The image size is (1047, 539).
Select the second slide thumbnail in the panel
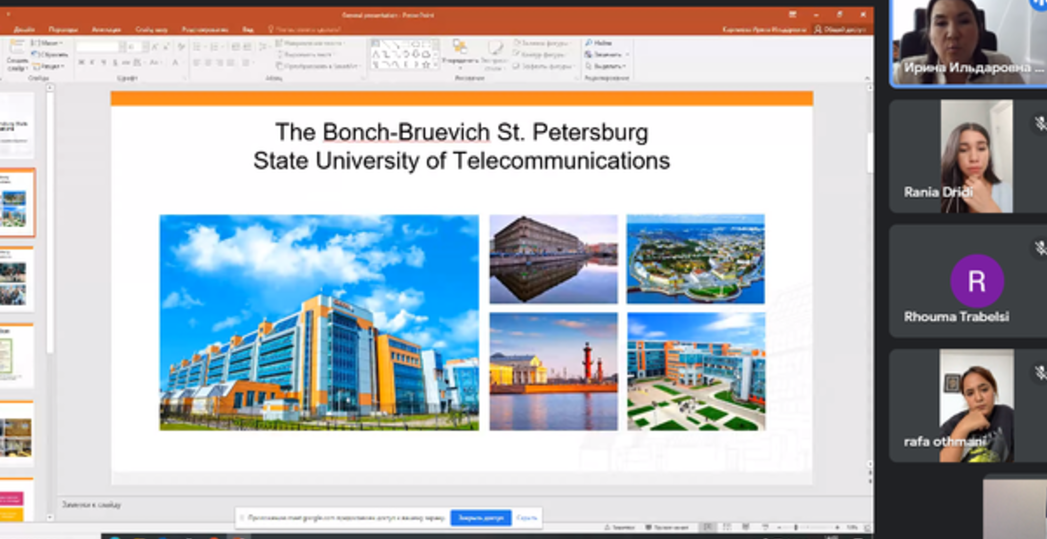[17, 202]
